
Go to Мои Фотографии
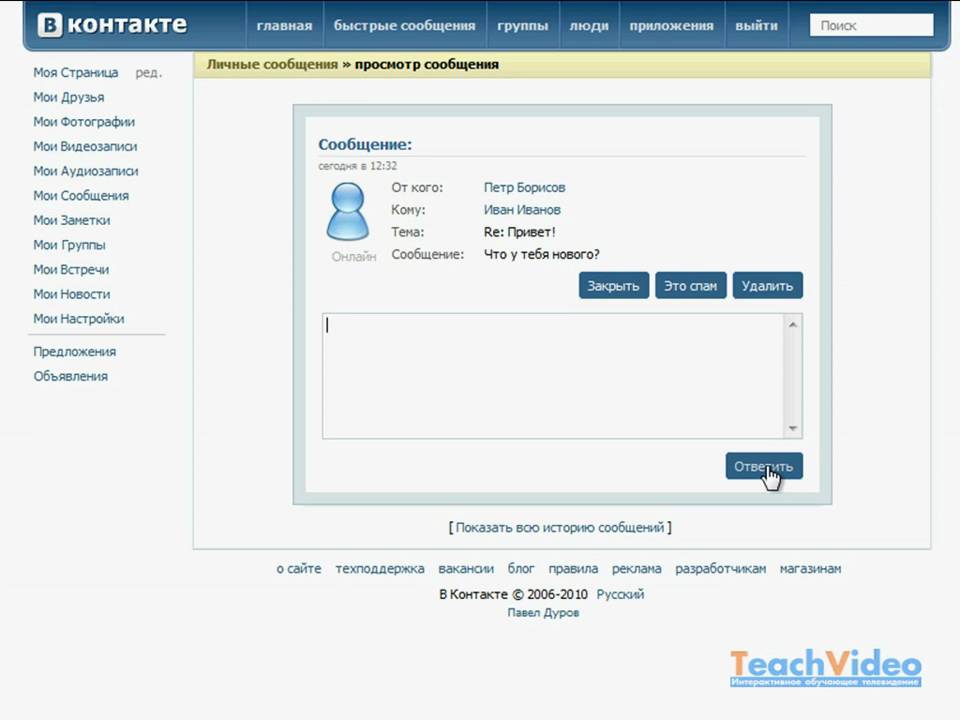(84, 121)
